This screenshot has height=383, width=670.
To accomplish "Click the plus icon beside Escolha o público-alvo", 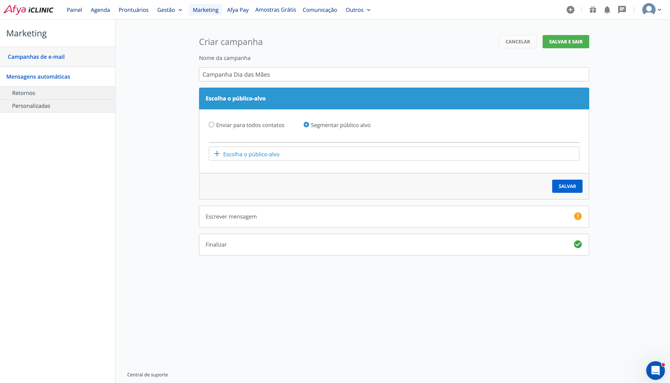I will (x=217, y=154).
